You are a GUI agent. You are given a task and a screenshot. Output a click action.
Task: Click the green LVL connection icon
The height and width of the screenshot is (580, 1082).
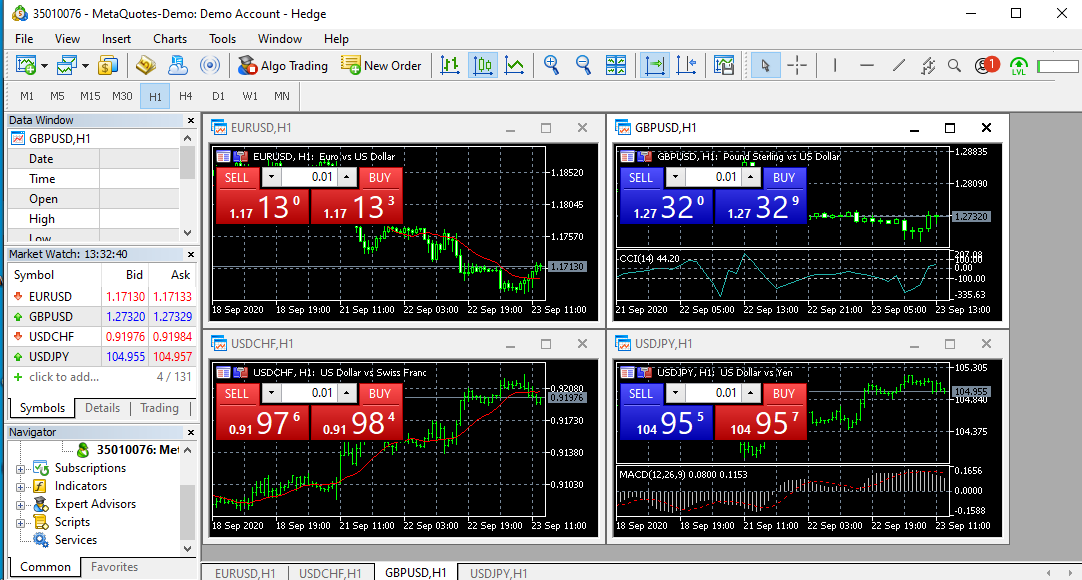(x=1019, y=66)
